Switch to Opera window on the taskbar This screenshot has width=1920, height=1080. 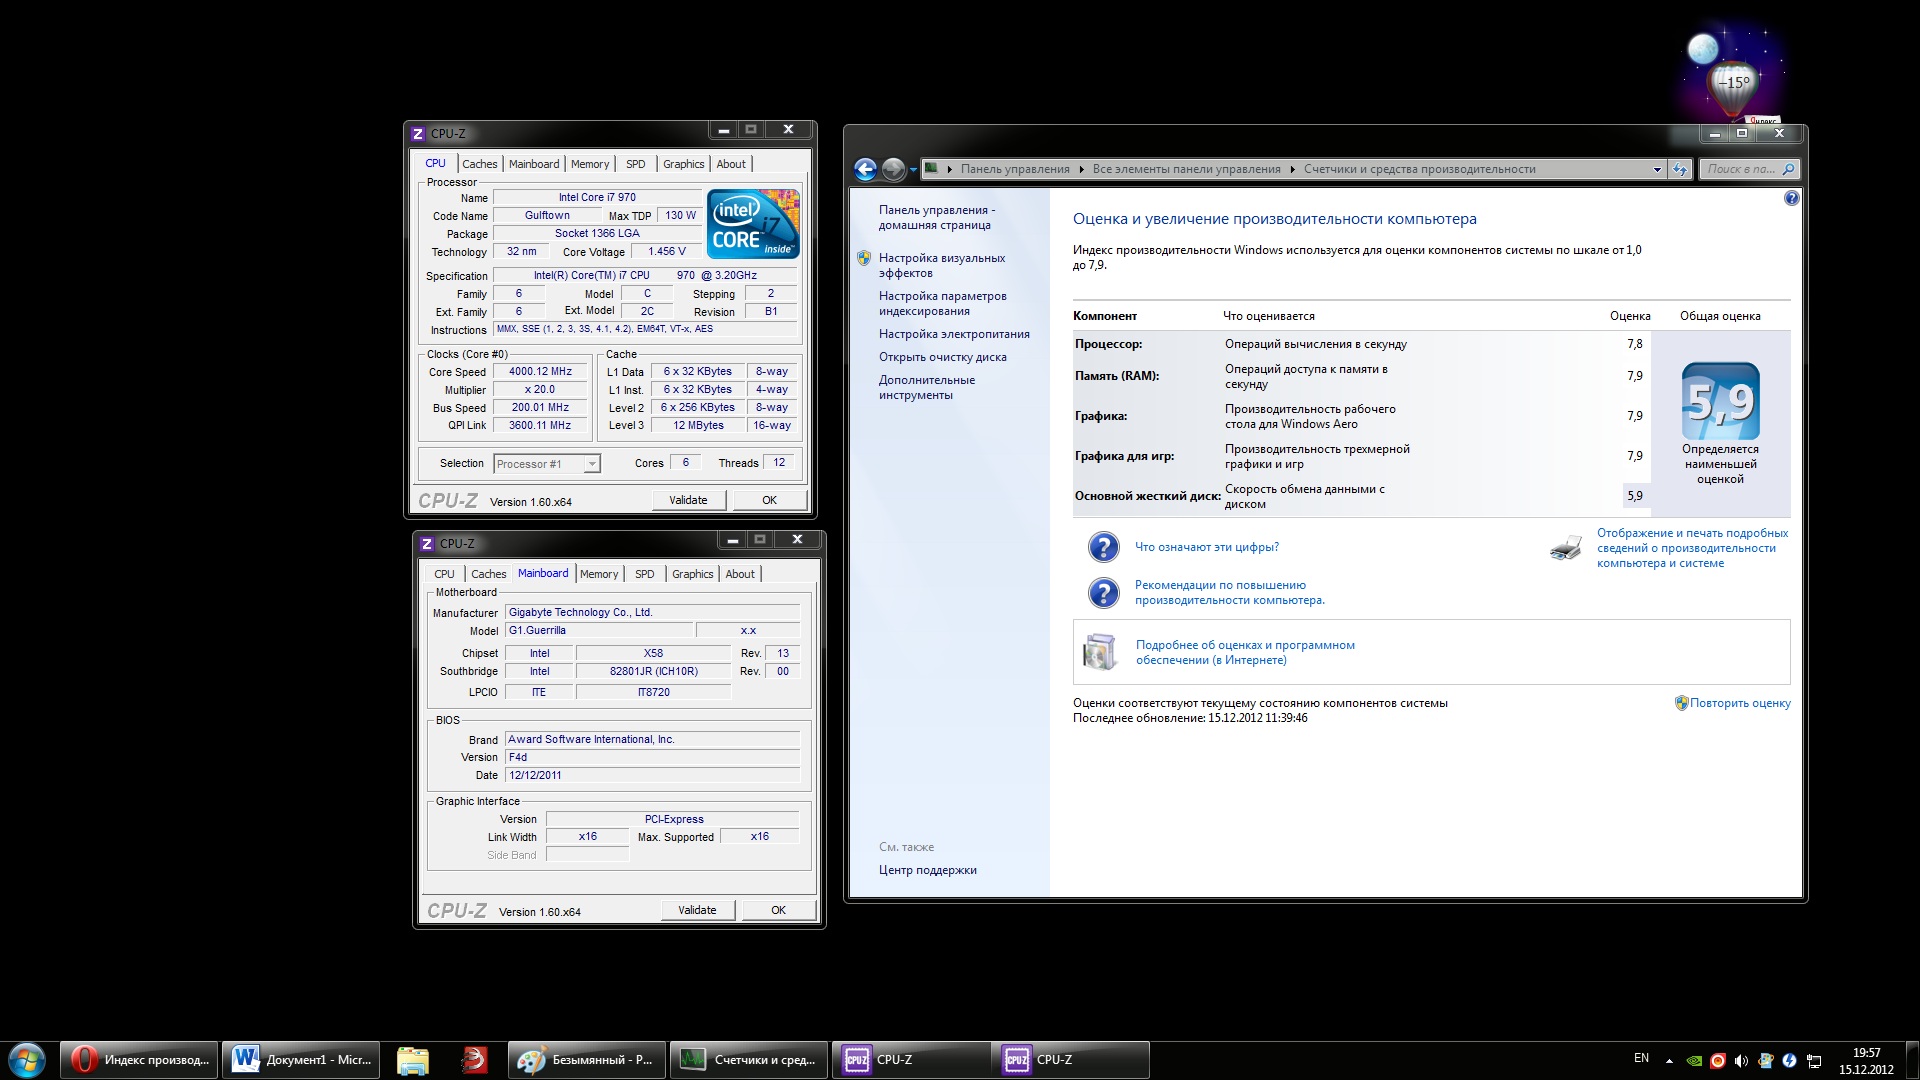(x=139, y=1060)
